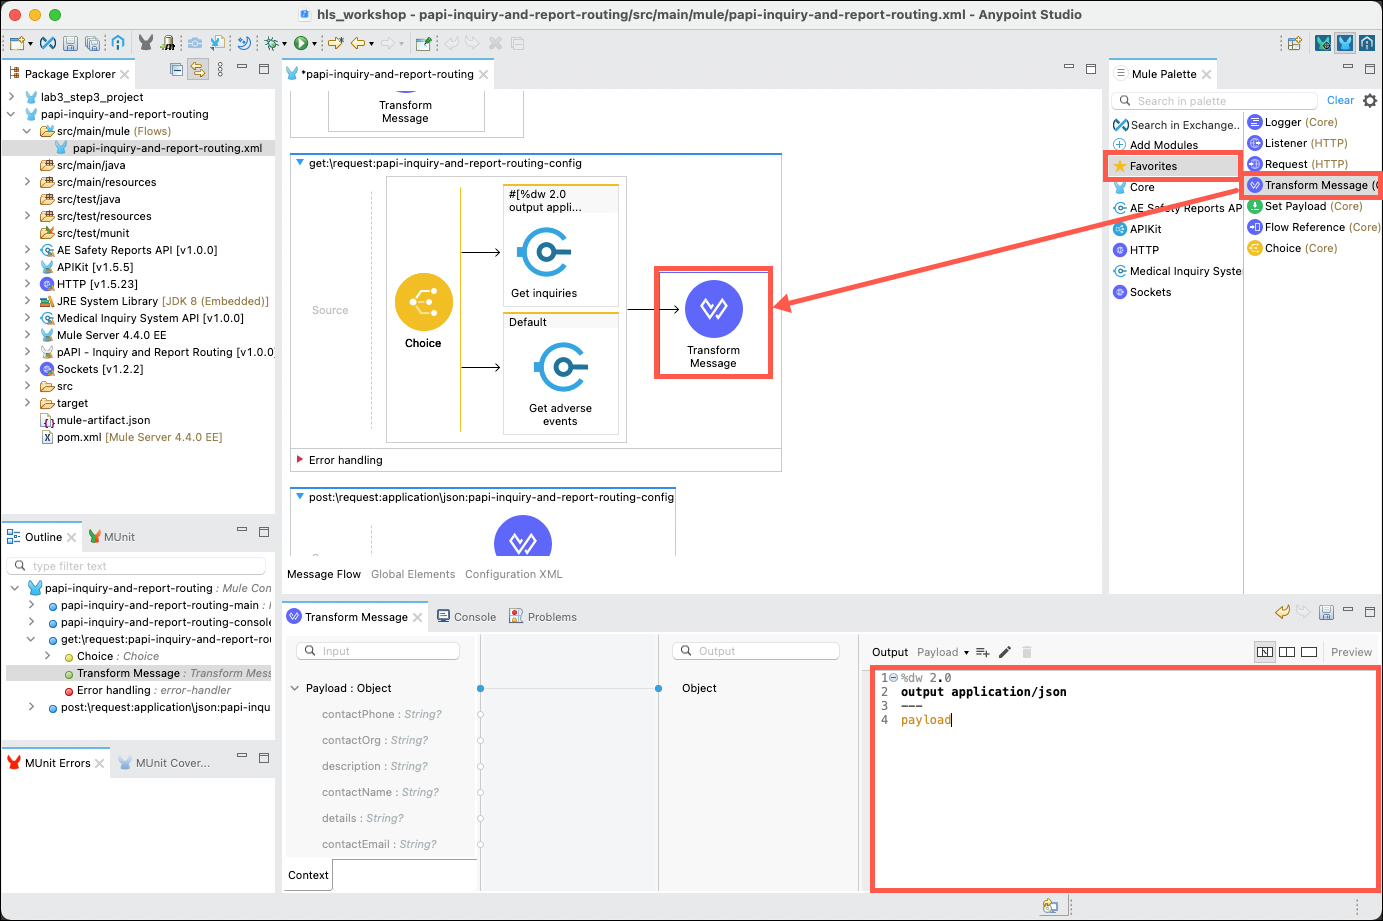Screen dimensions: 1383x921
Task: Click the new item wizard icon
Action: click(x=17, y=43)
